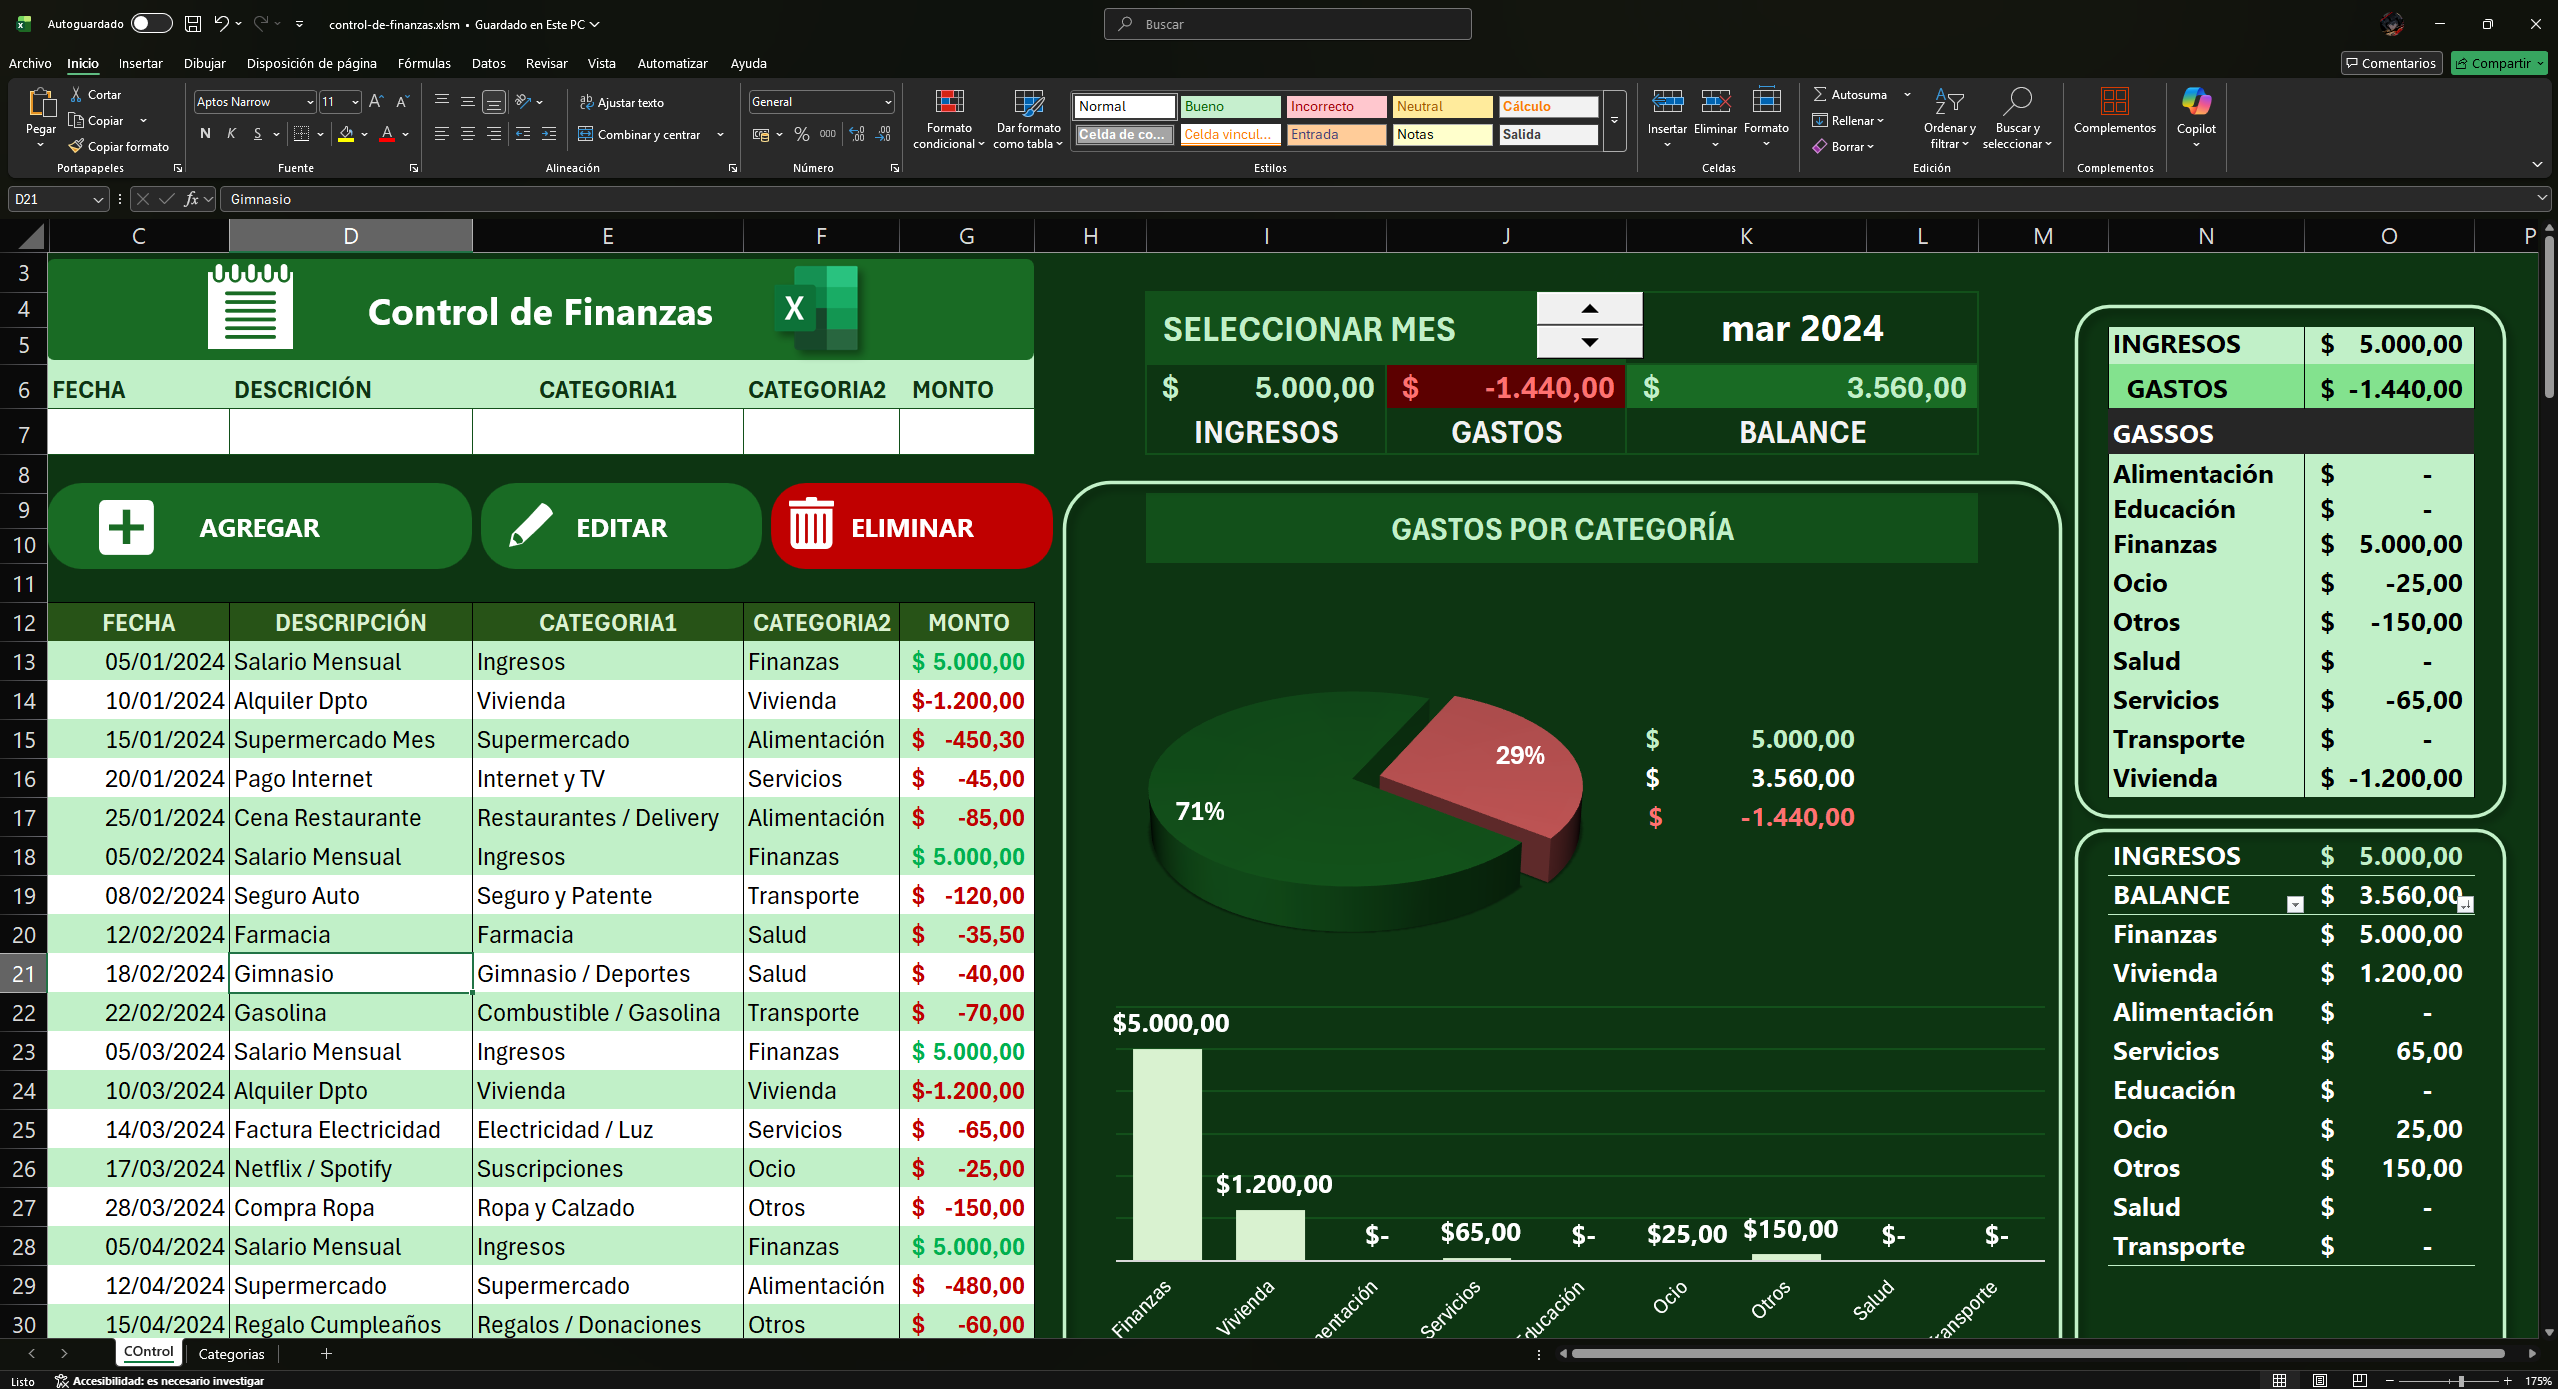This screenshot has height=1389, width=2558.
Task: Open the Categorias sheet tab
Action: click(x=230, y=1354)
